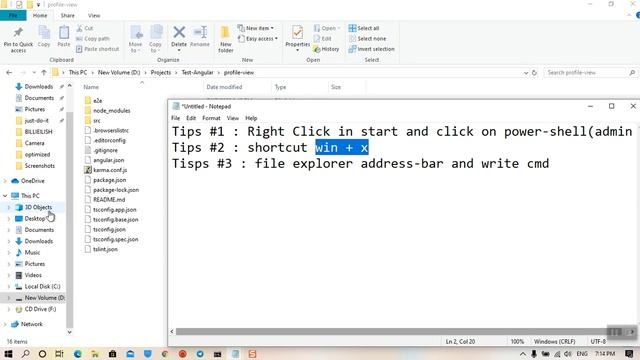Viewport: 640px width, 360px height.
Task: Collapse the This PC tree node
Action: coord(5,196)
